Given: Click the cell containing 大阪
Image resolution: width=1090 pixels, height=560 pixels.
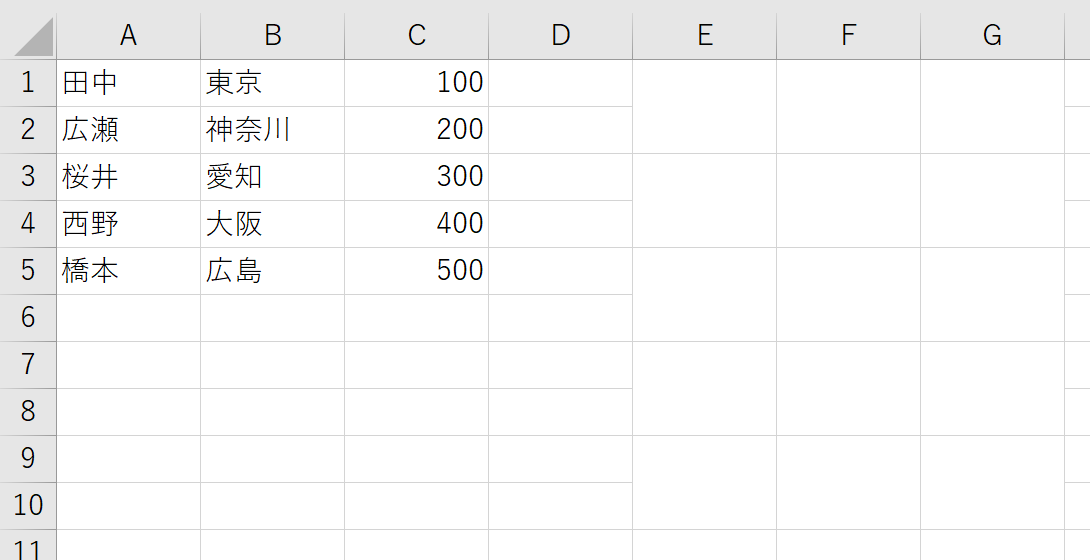Looking at the screenshot, I should coord(272,224).
